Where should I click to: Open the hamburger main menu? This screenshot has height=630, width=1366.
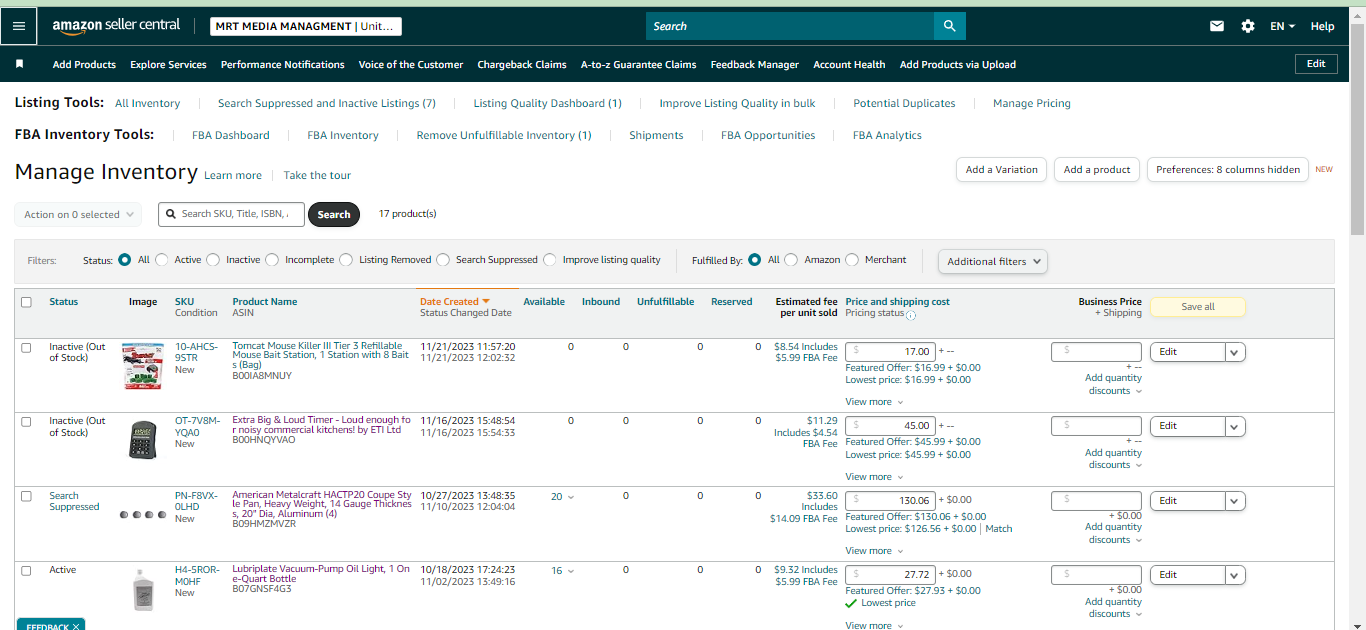pyautogui.click(x=19, y=26)
